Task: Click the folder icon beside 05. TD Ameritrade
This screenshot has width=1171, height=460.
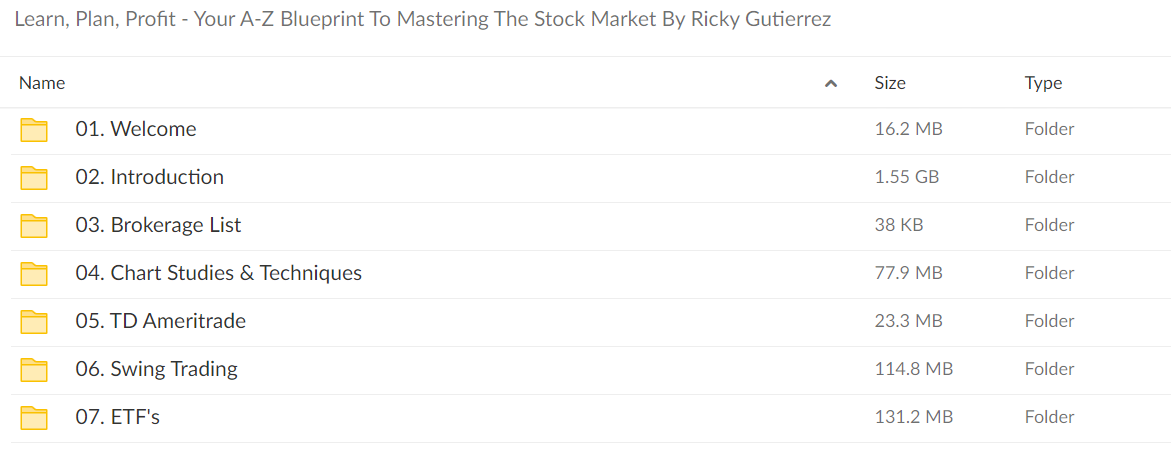Action: click(x=34, y=322)
